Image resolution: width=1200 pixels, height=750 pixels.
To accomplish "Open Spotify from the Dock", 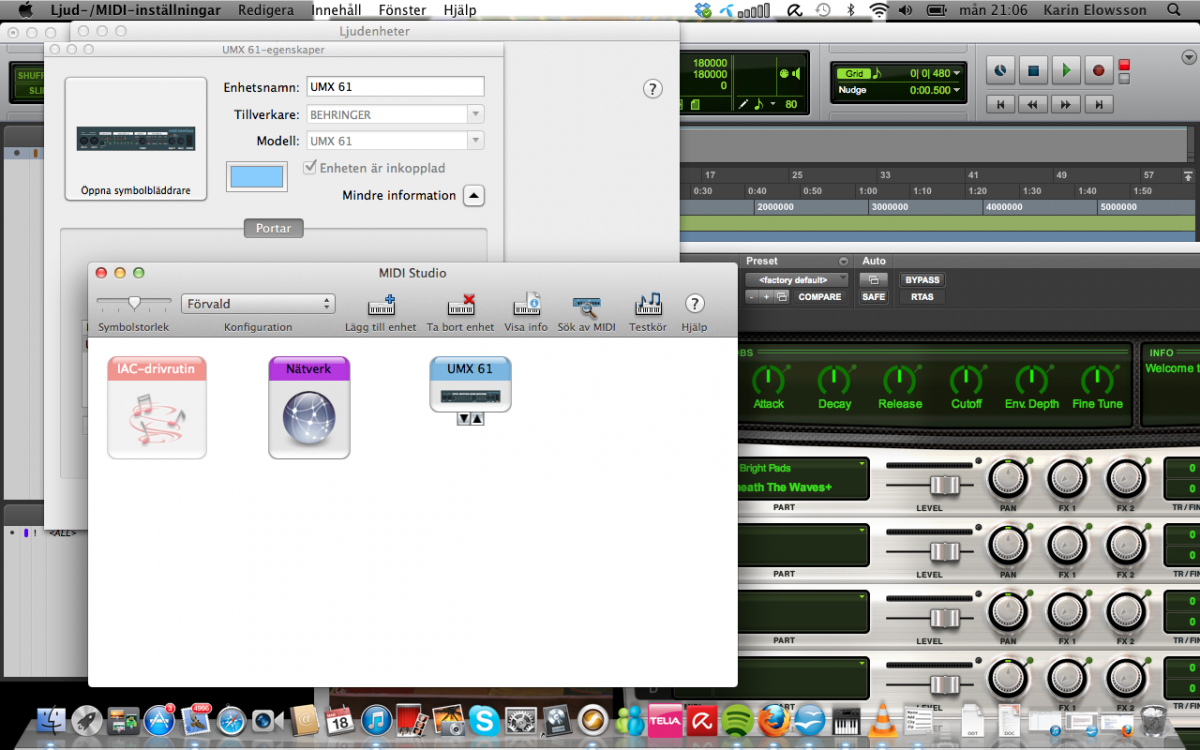I will tap(737, 719).
